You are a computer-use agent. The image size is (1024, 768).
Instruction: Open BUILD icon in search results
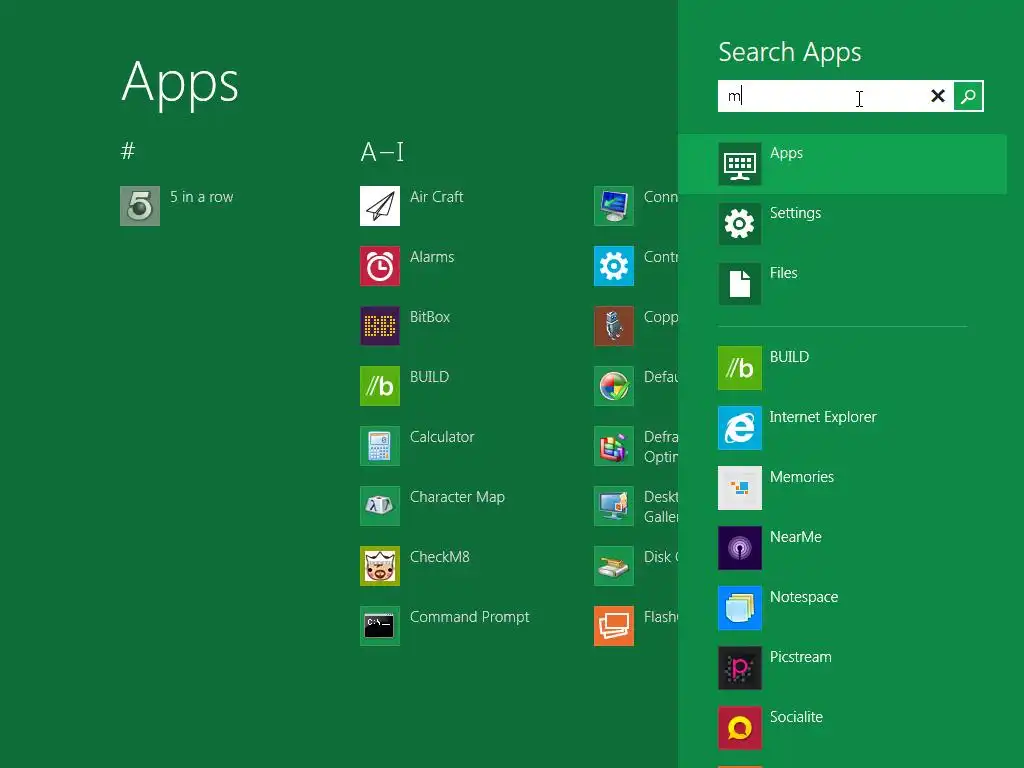pyautogui.click(x=739, y=368)
